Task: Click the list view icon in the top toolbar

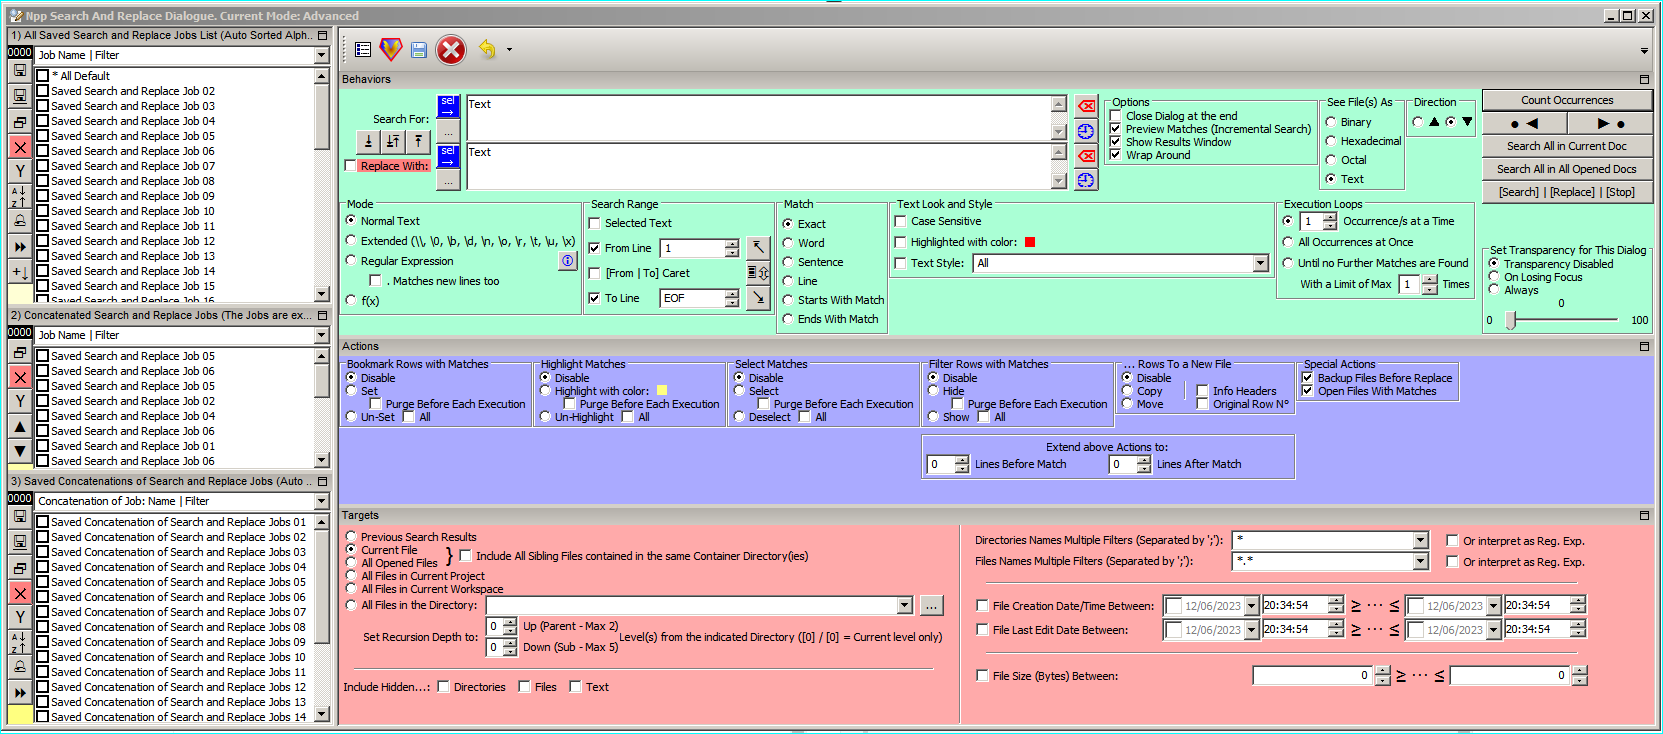Action: (x=363, y=50)
